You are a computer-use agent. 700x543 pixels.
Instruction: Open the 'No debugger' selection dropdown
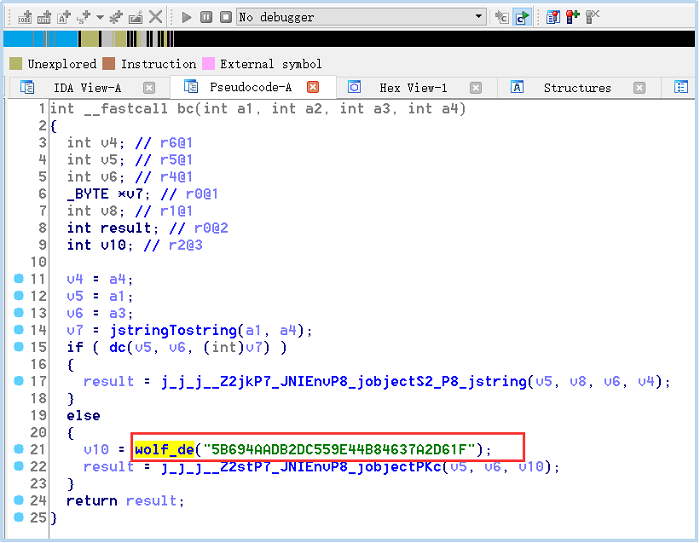(479, 17)
